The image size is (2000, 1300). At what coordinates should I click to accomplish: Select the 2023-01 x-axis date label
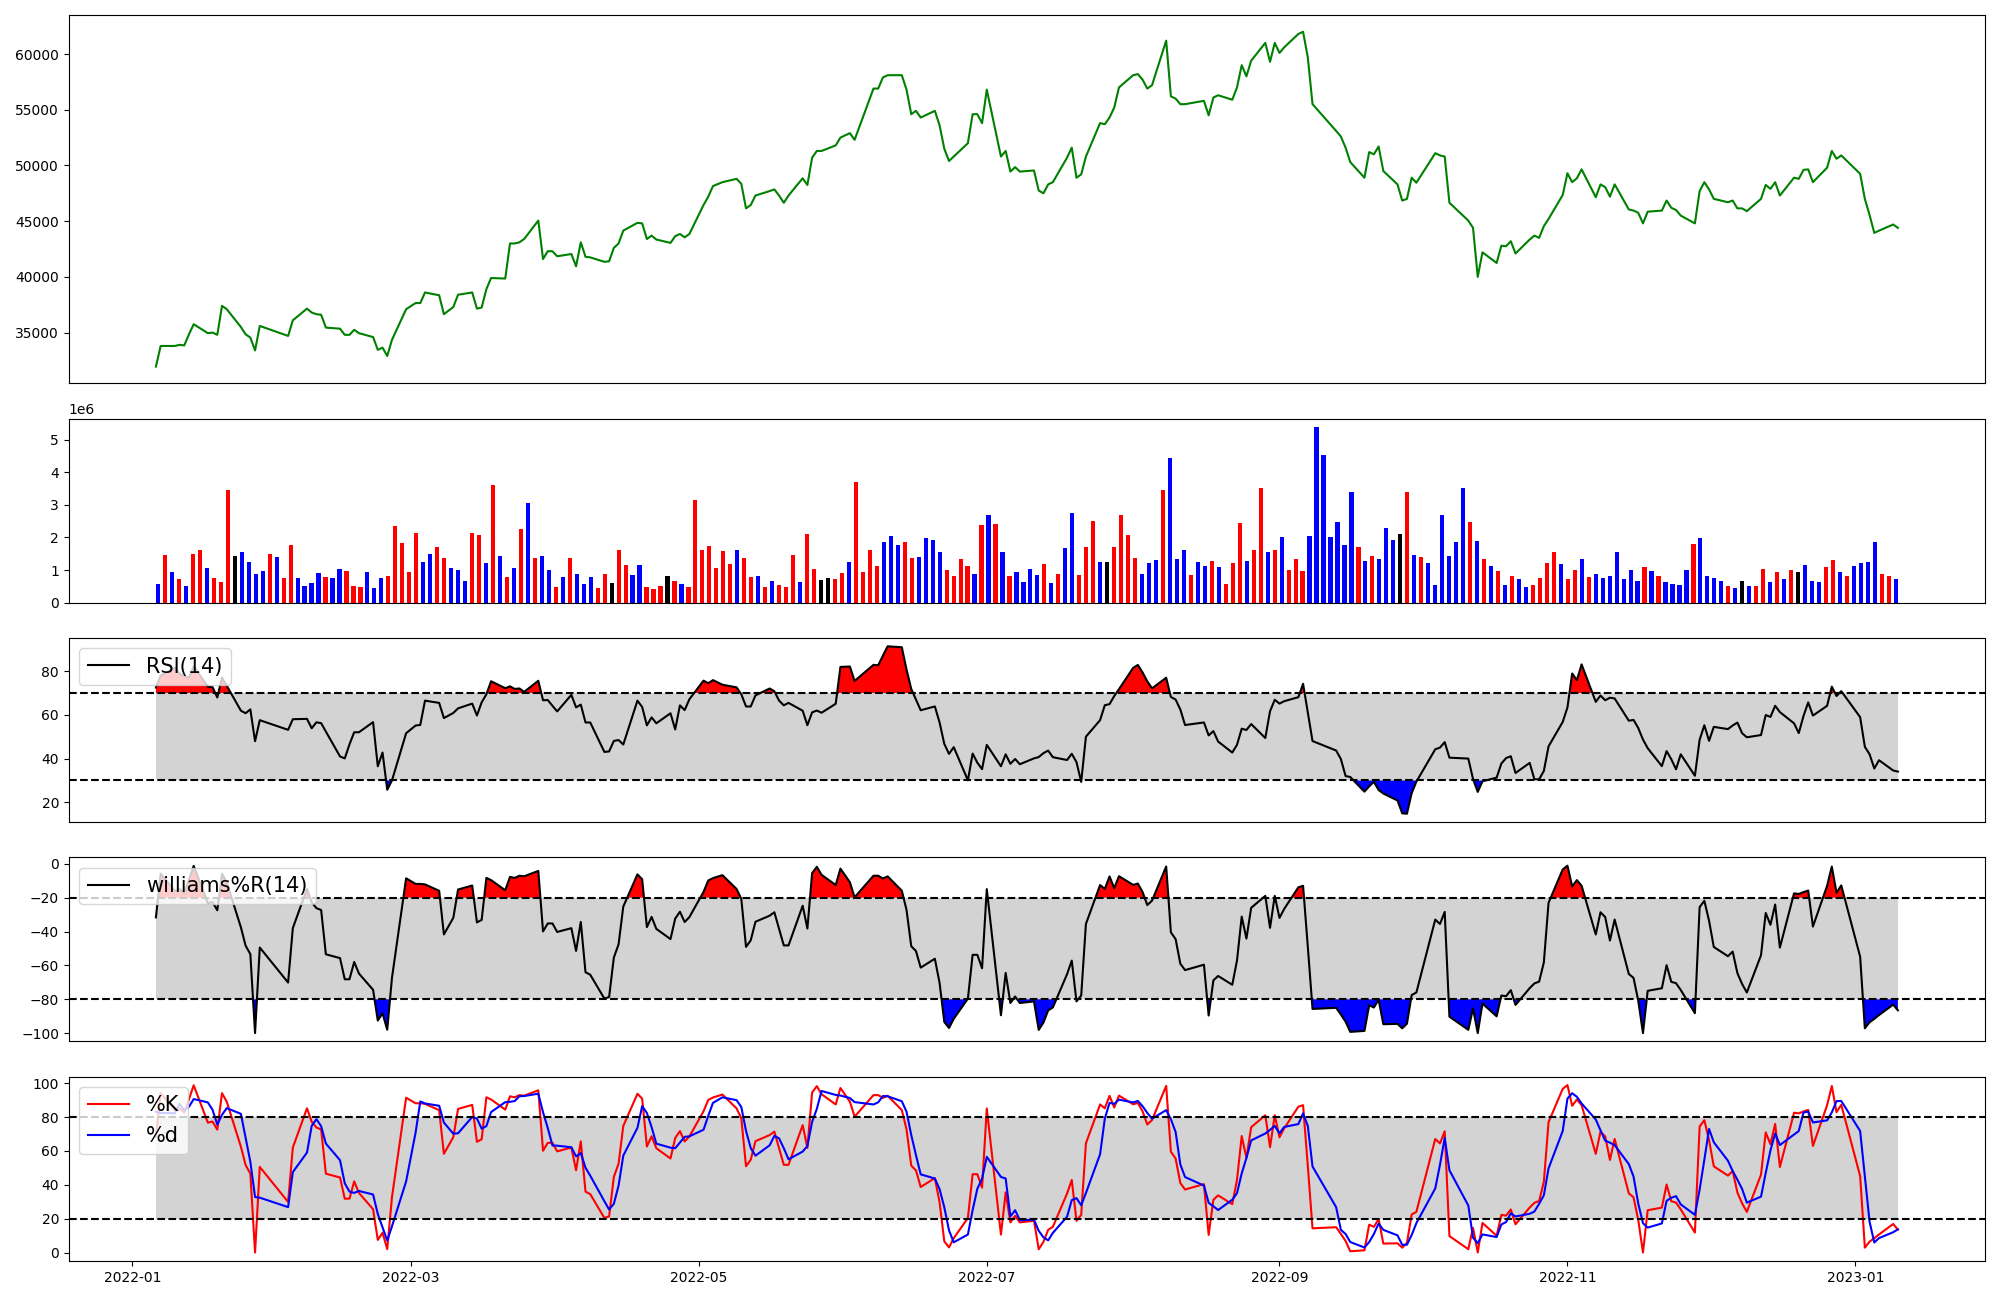click(x=1855, y=1277)
